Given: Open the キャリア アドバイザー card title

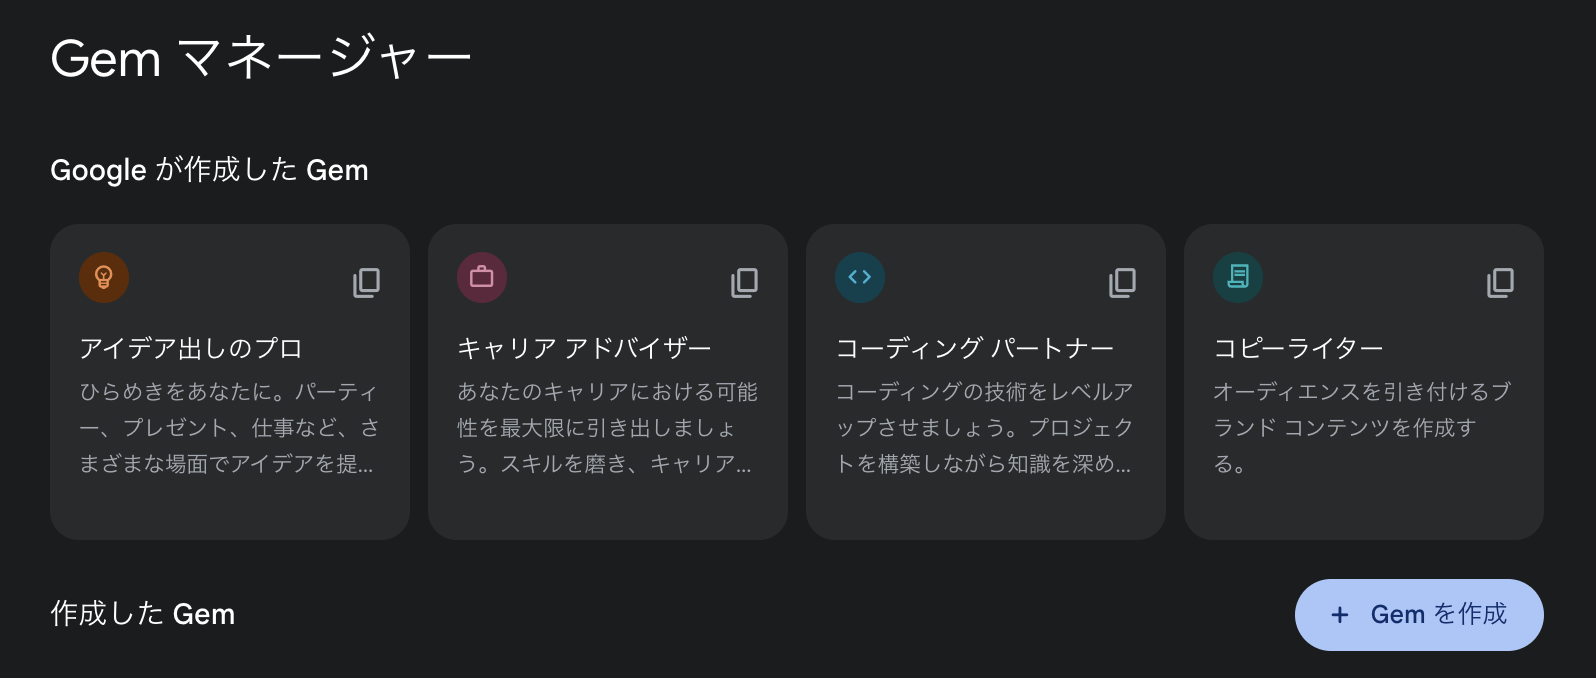Looking at the screenshot, I should click(584, 348).
